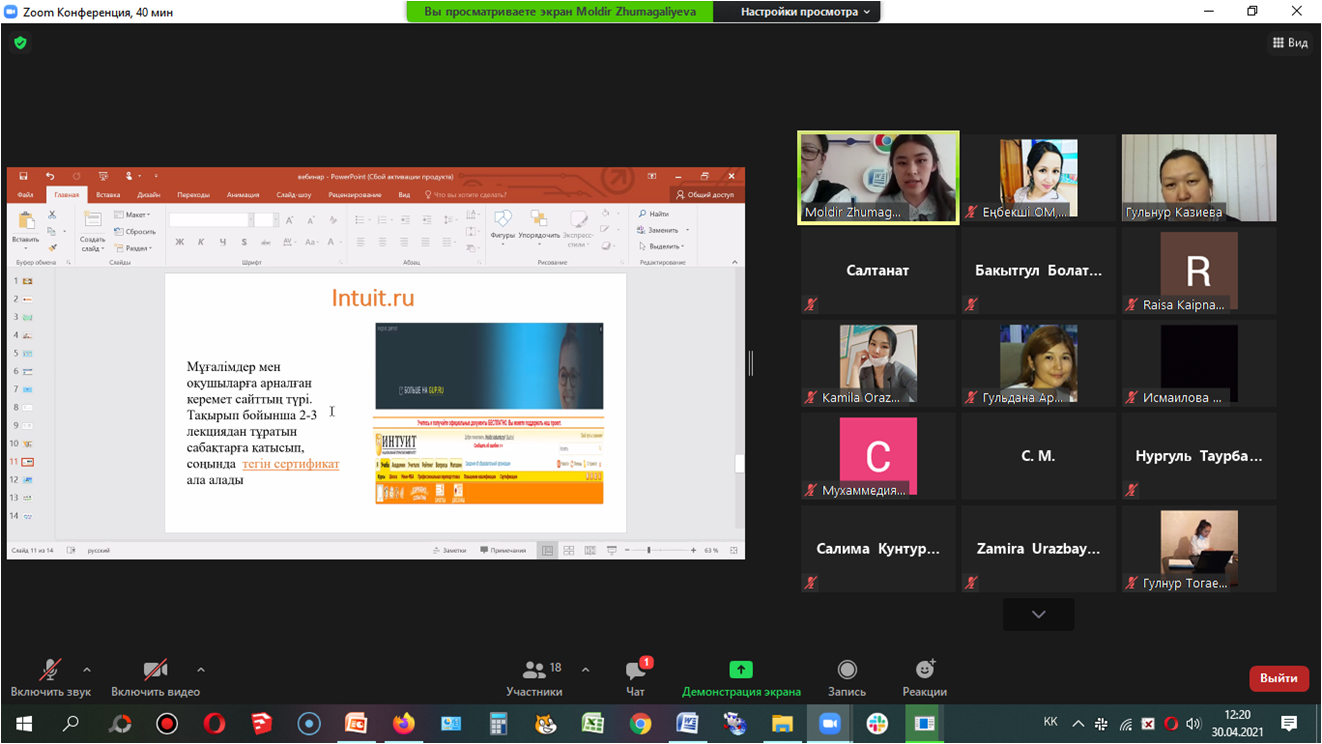Open the Настройки просмотра dropdown

[805, 12]
